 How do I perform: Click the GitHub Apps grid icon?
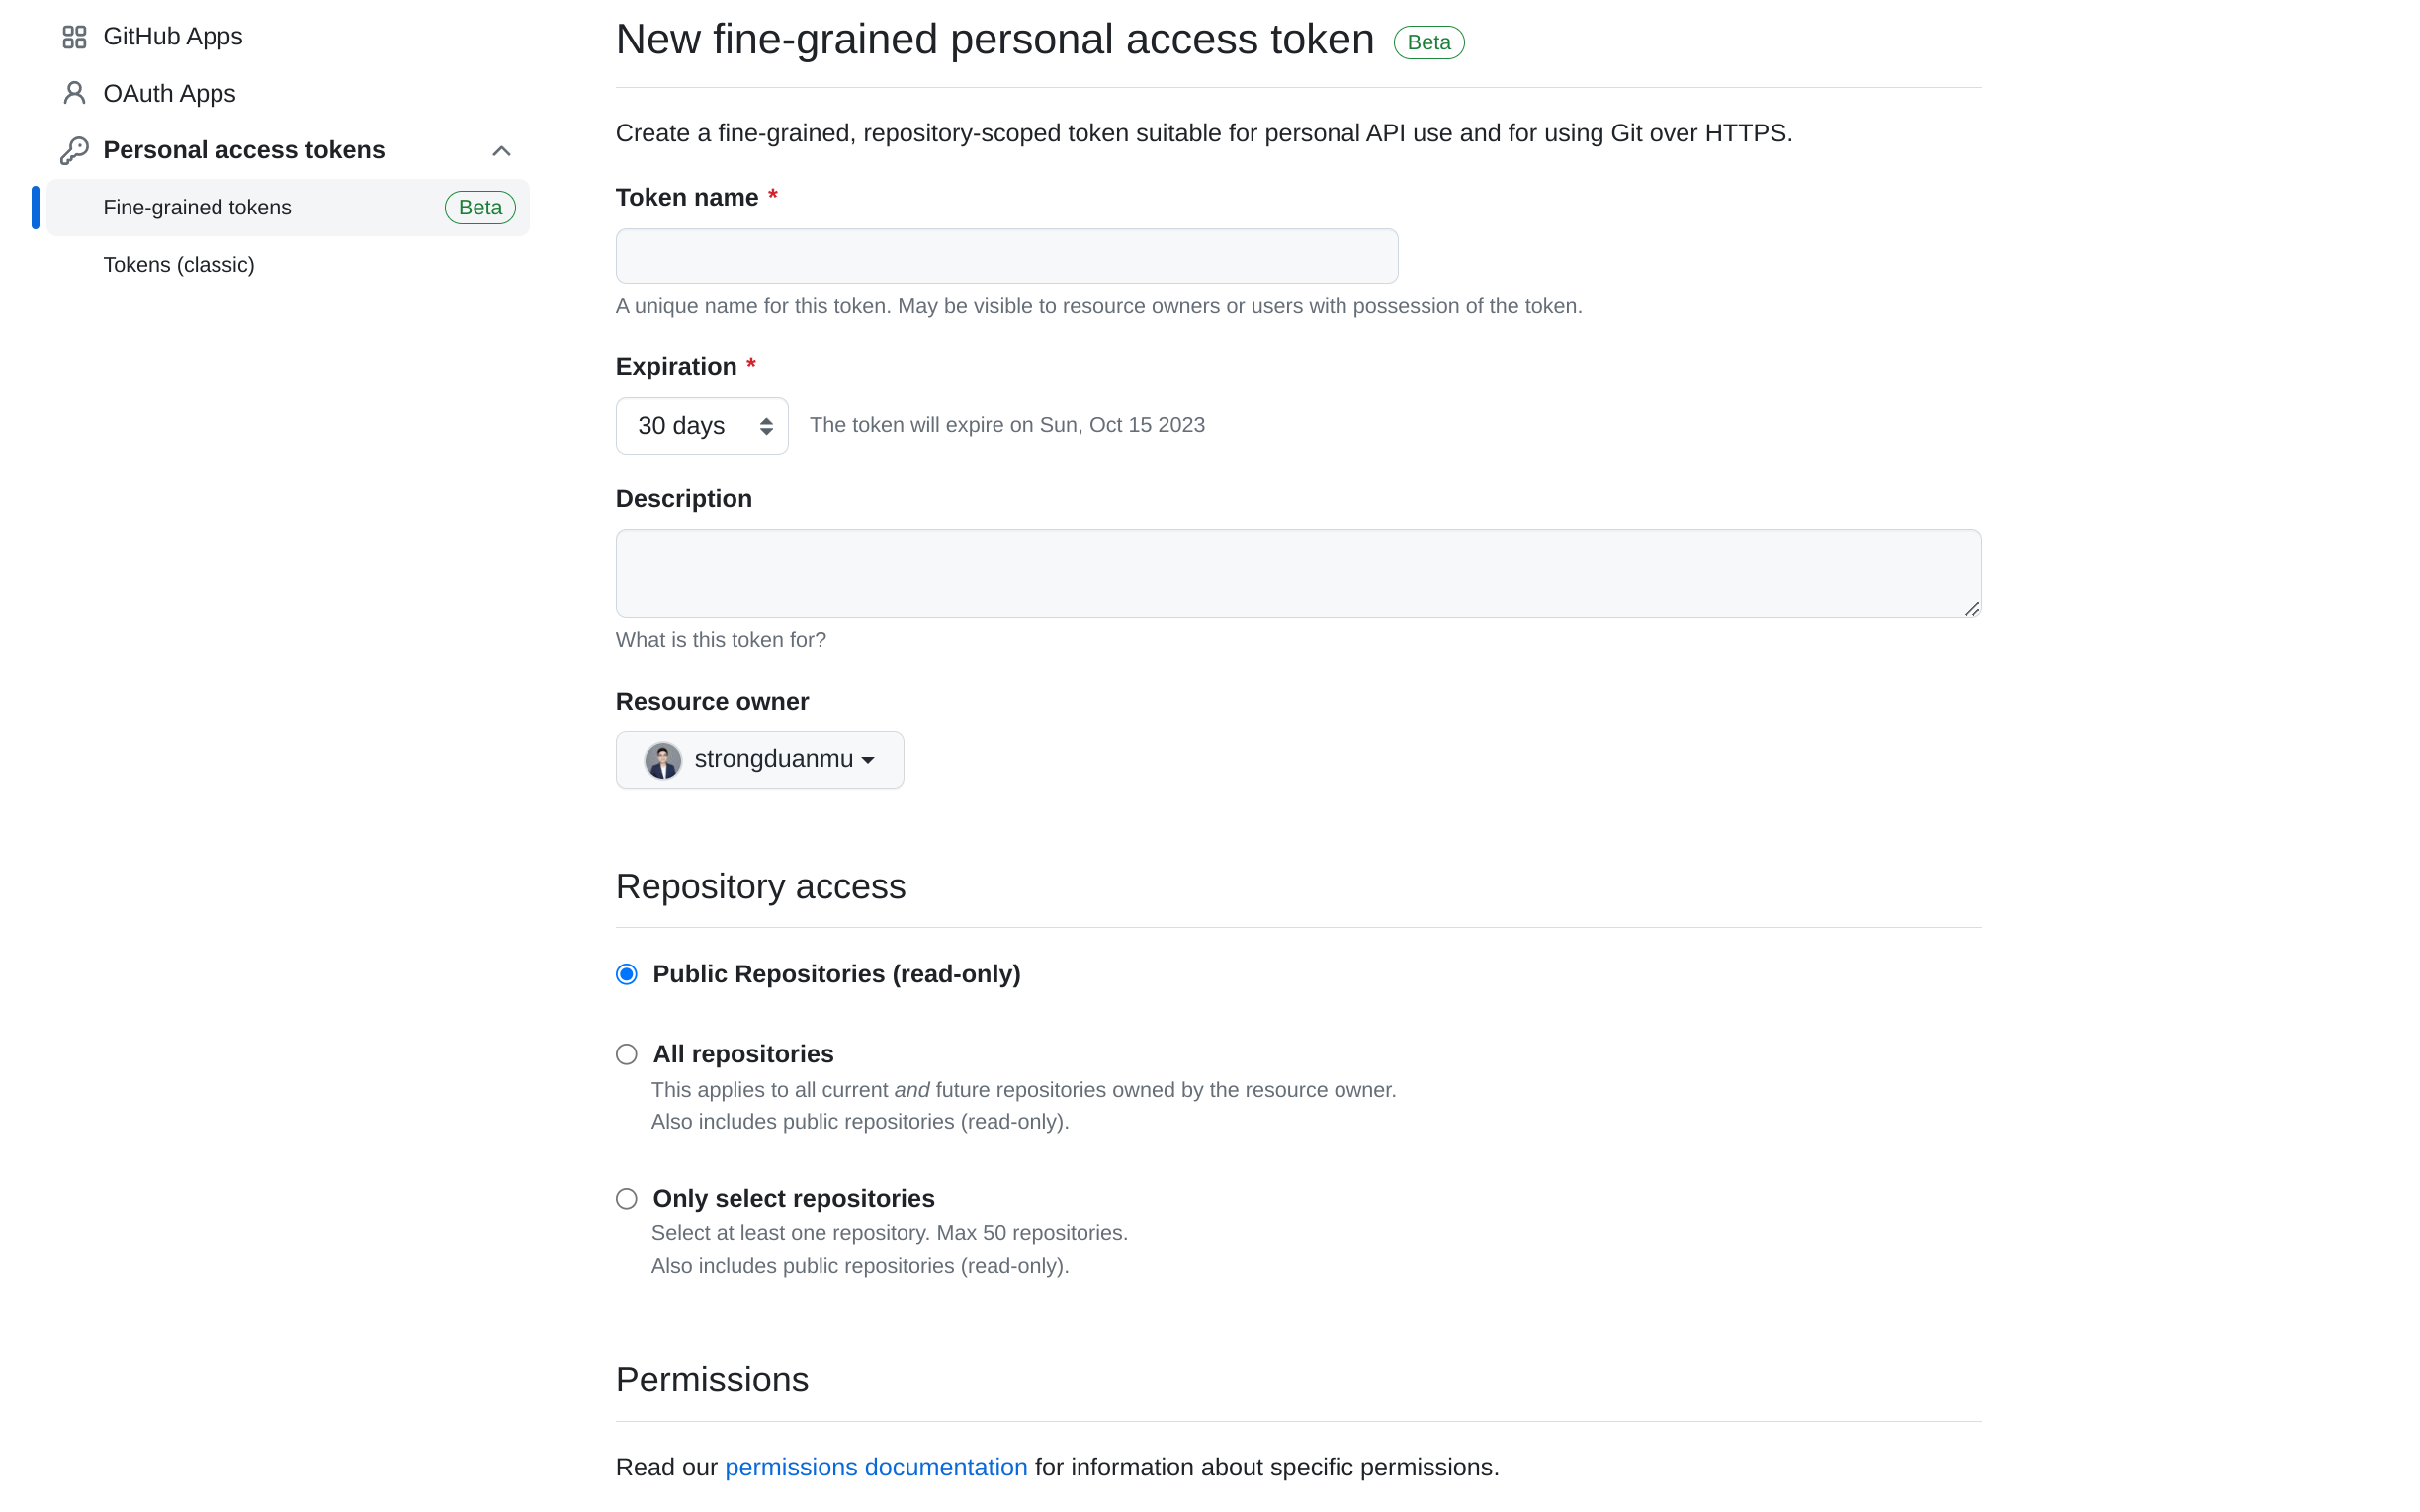[x=74, y=37]
